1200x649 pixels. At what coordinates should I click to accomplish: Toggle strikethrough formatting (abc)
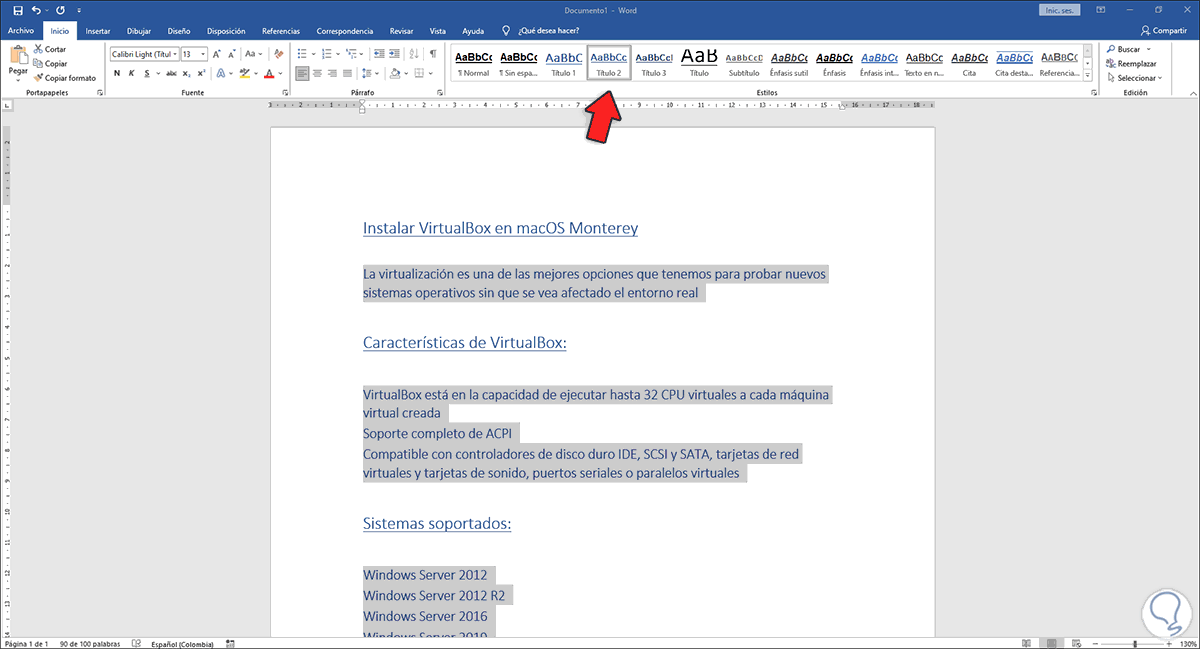[171, 73]
